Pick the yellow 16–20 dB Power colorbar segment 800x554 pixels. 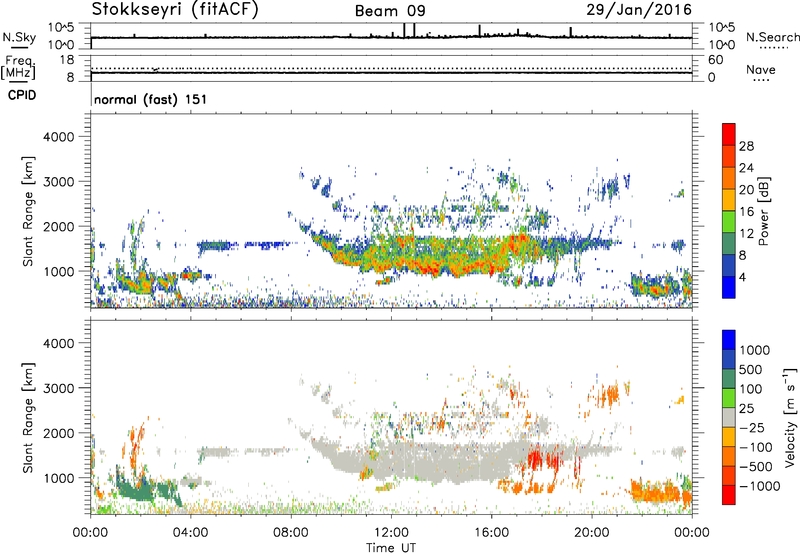pos(729,200)
